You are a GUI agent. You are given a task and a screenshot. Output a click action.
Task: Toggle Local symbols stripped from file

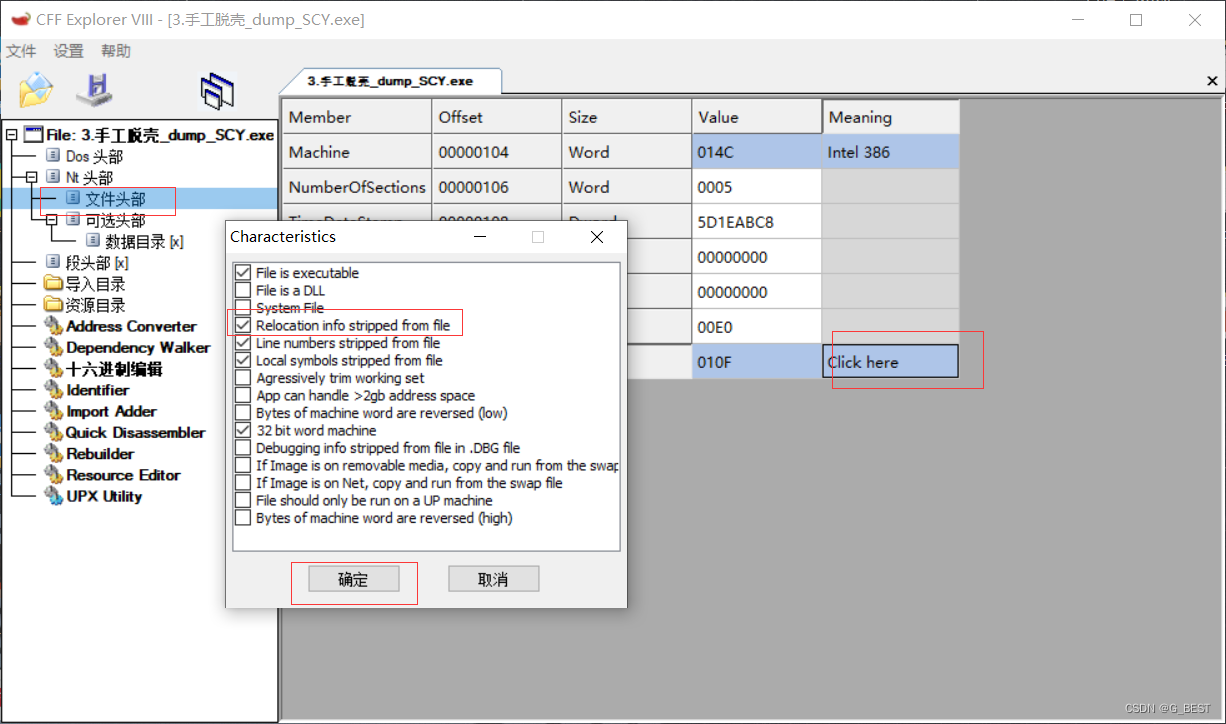(242, 360)
